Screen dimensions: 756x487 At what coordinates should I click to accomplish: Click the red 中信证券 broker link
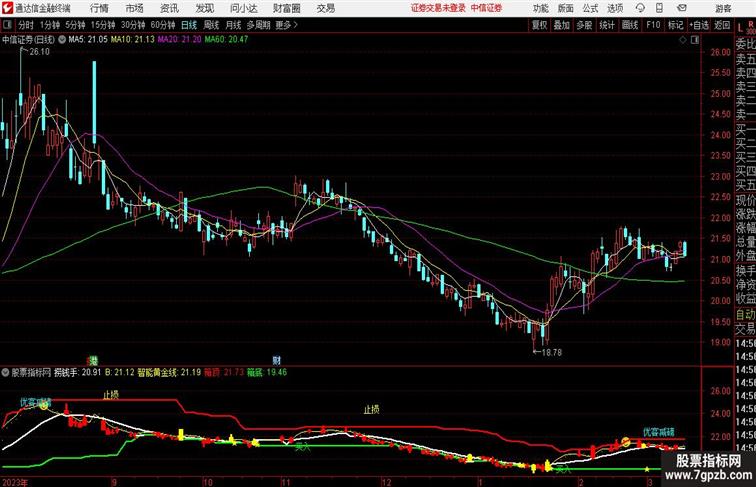pyautogui.click(x=486, y=8)
